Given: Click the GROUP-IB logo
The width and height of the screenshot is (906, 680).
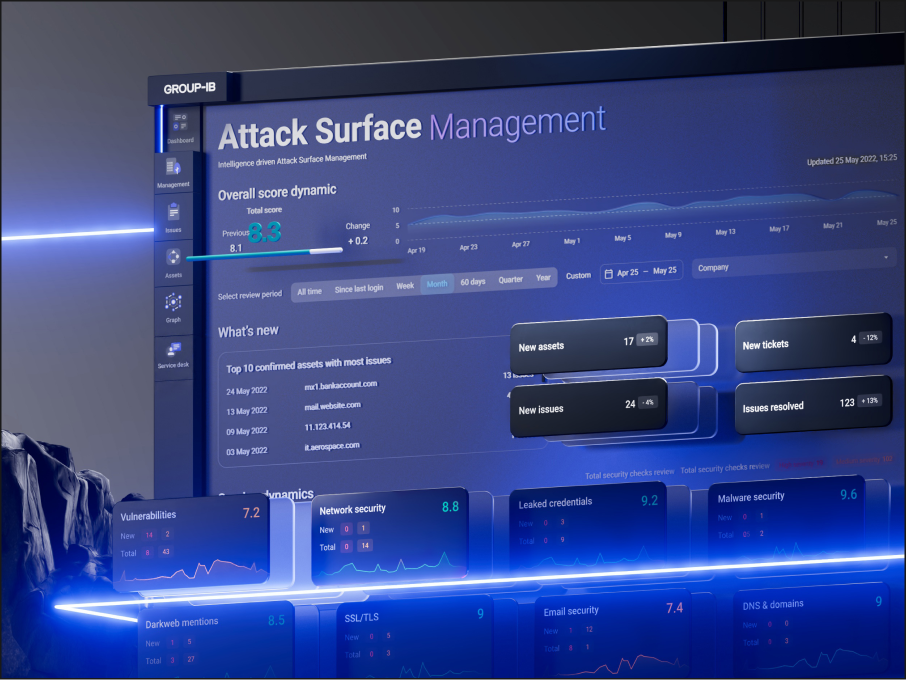Looking at the screenshot, I should coord(189,88).
